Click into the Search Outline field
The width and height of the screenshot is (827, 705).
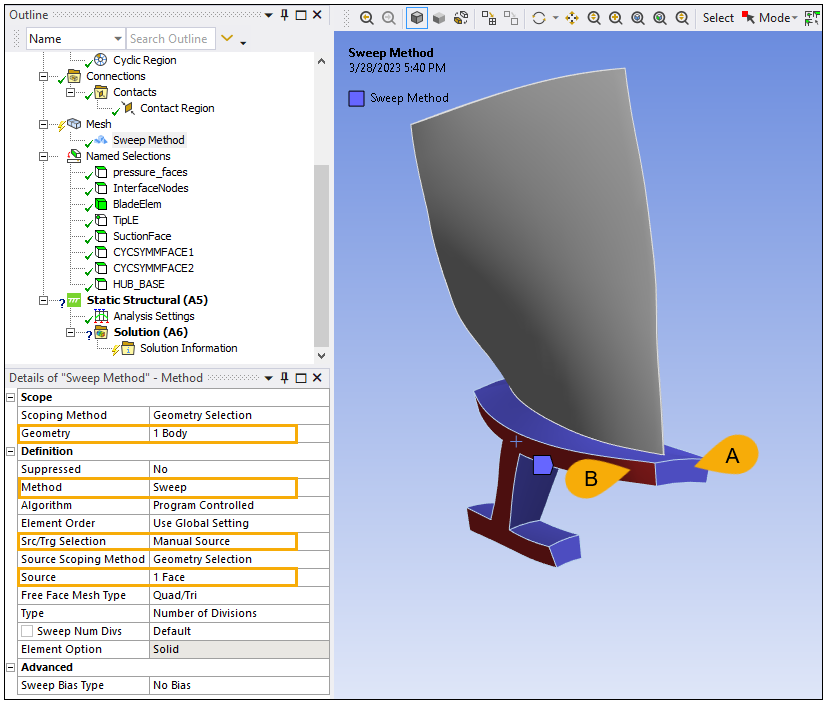[168, 39]
